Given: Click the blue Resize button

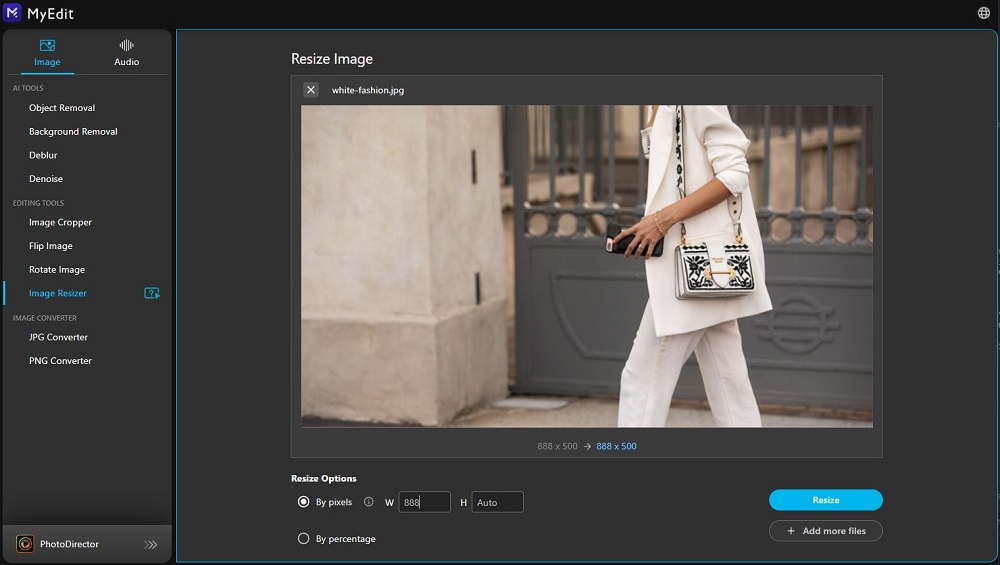Looking at the screenshot, I should click(825, 500).
